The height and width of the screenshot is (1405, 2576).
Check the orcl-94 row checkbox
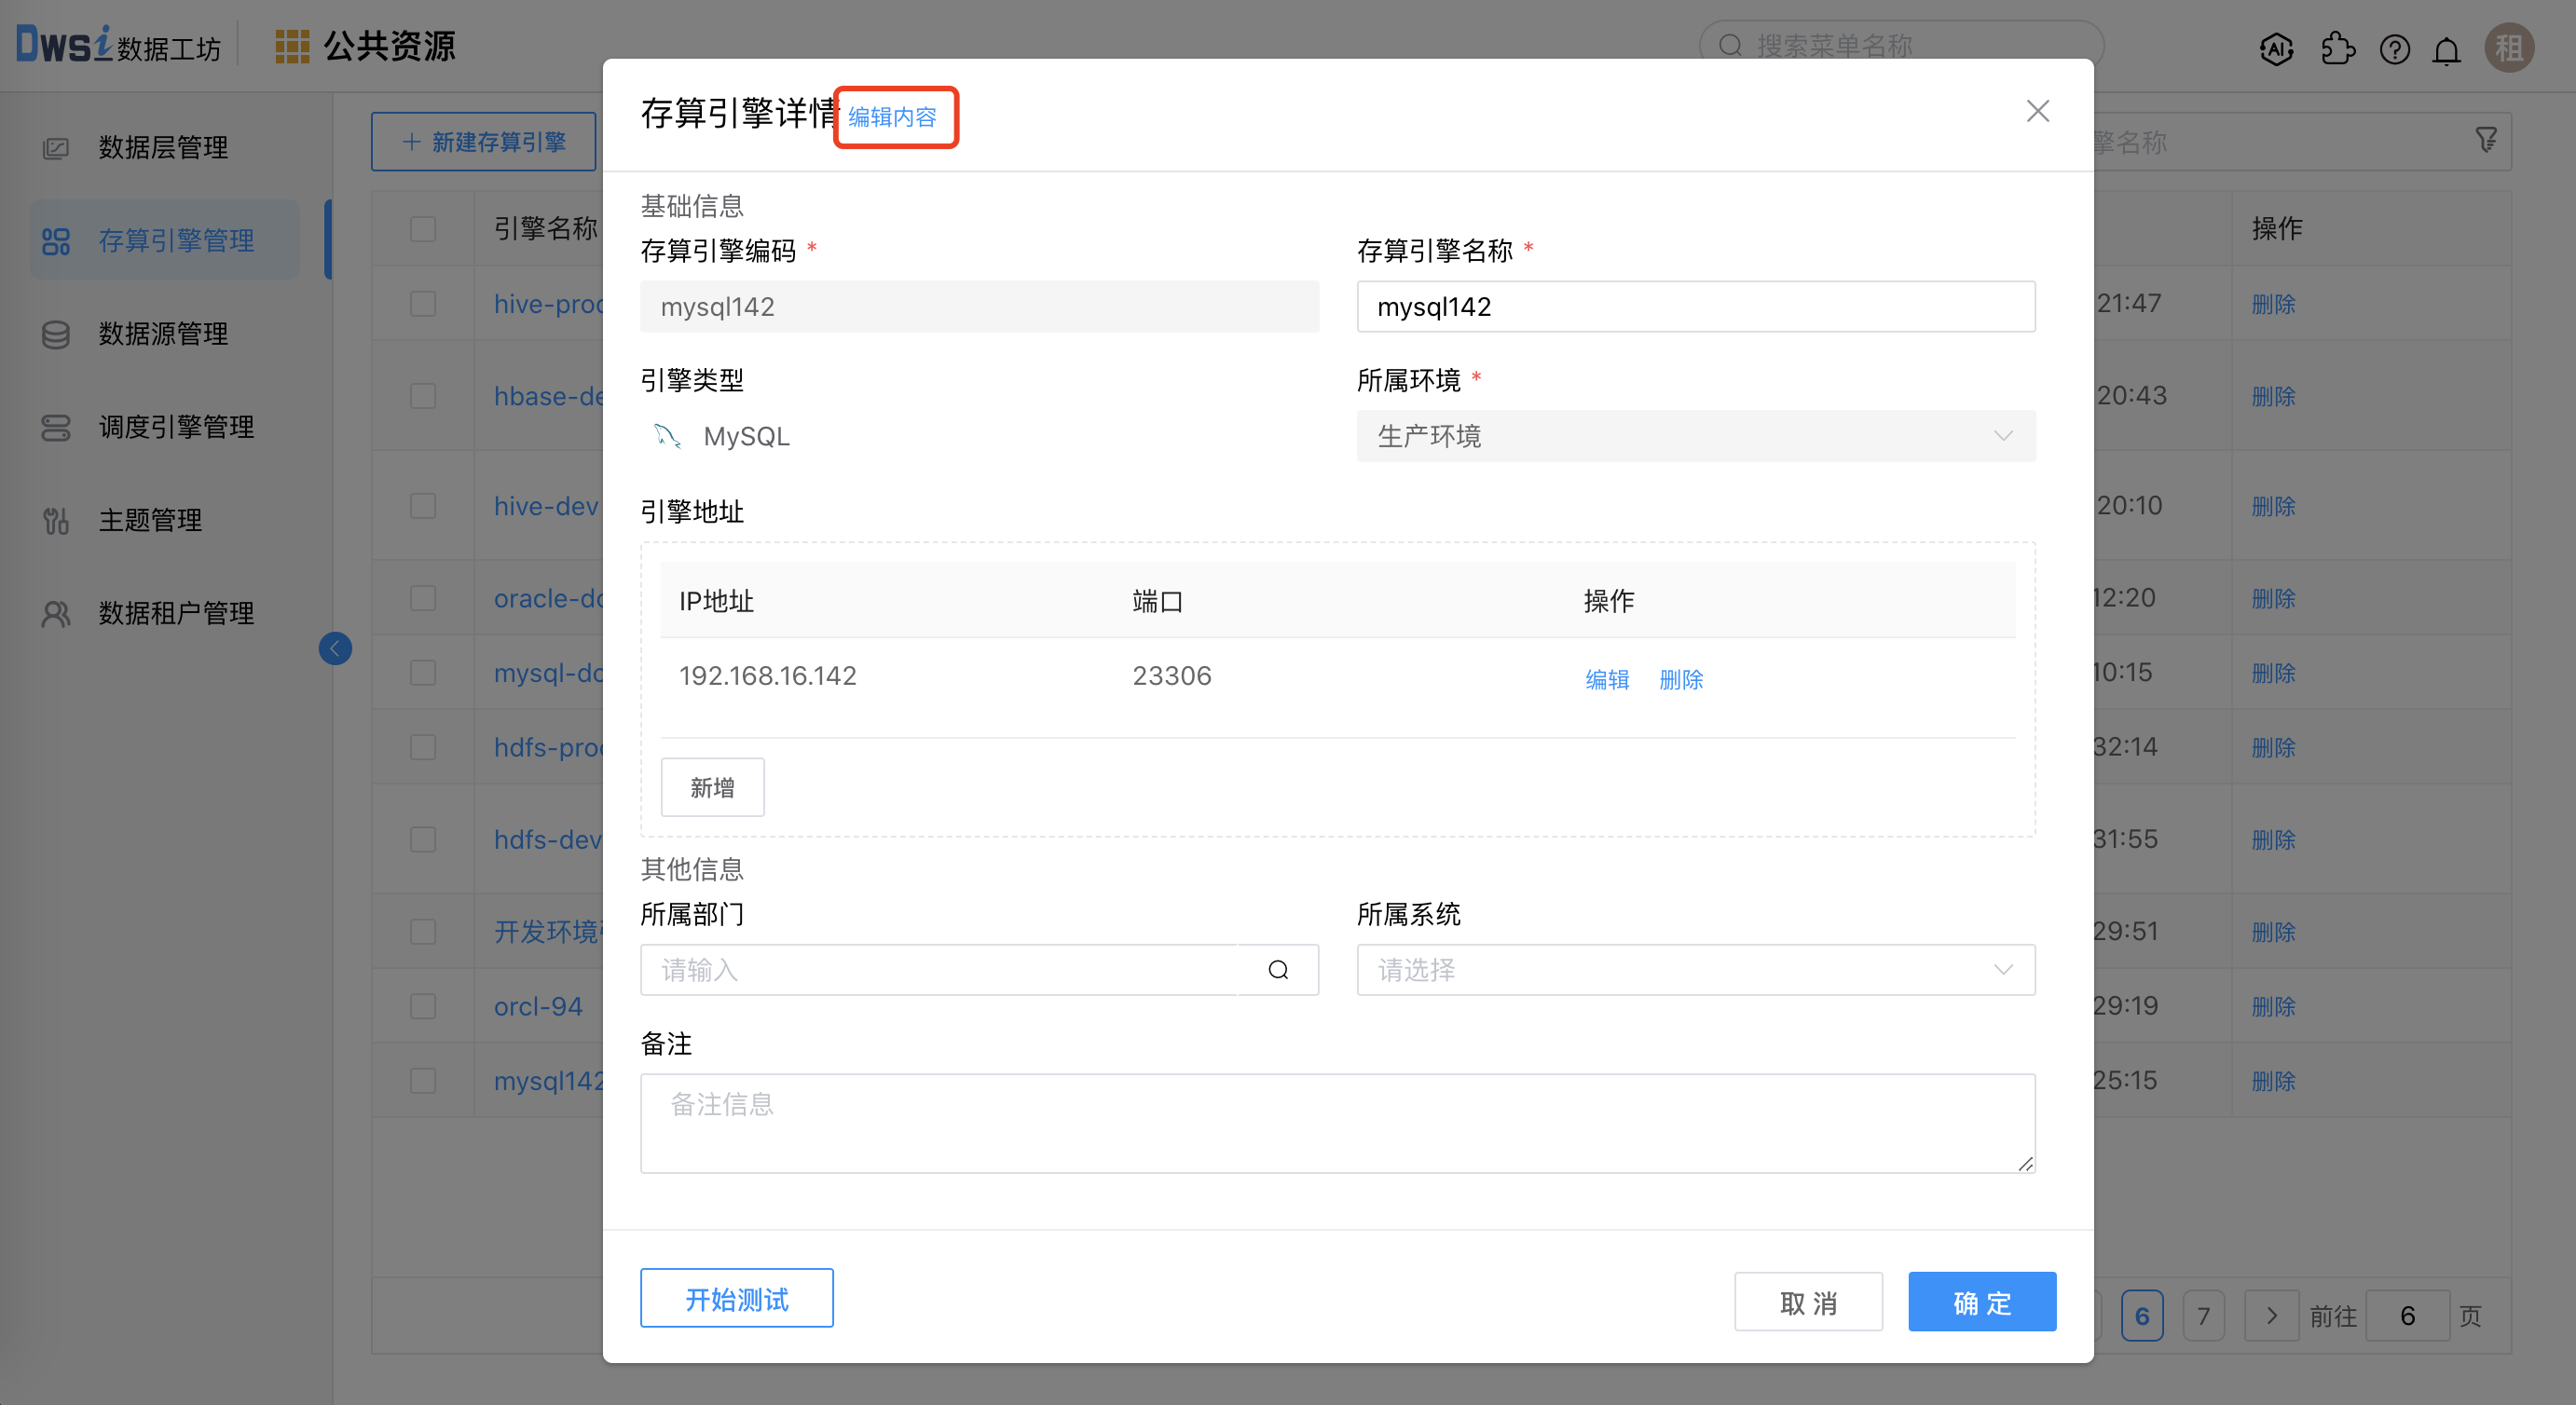[423, 1006]
